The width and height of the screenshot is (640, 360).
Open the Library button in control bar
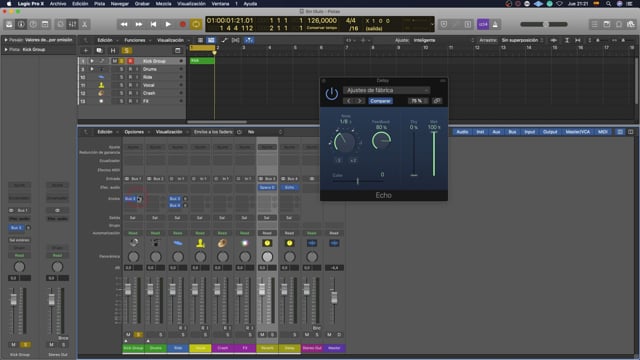[9, 24]
